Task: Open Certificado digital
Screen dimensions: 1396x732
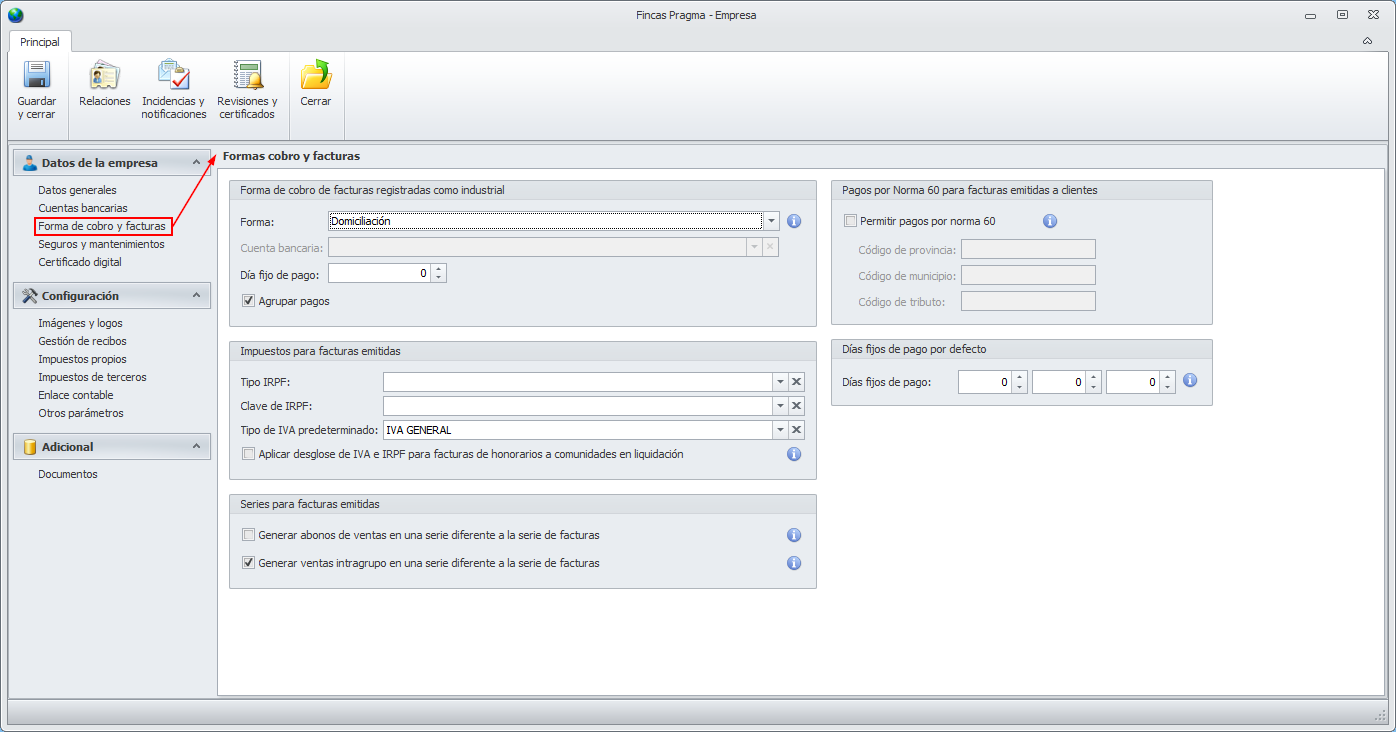Action: tap(80, 262)
